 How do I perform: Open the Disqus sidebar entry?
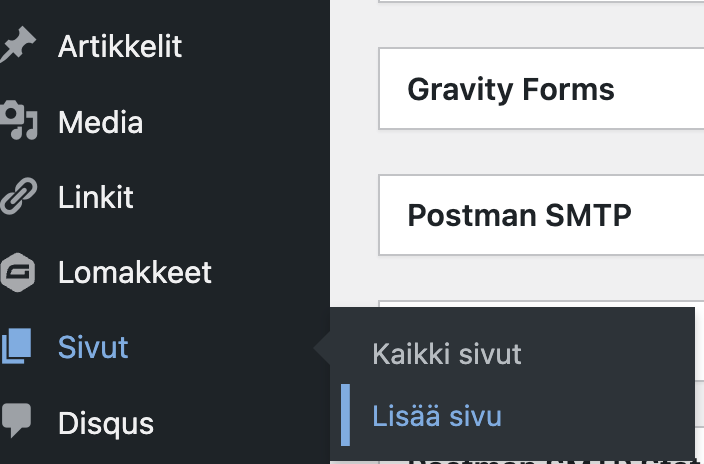[x=106, y=422]
